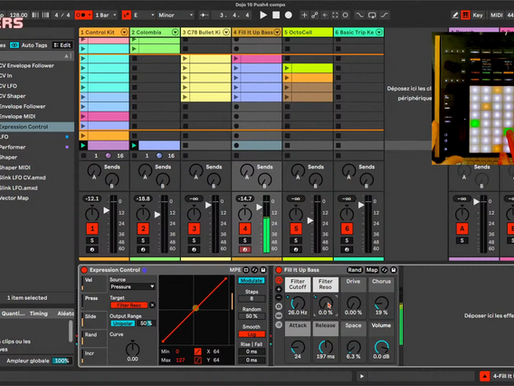Image resolution: width=514 pixels, height=386 pixels.
Task: Solo track 4 with its S button
Action: [x=245, y=240]
